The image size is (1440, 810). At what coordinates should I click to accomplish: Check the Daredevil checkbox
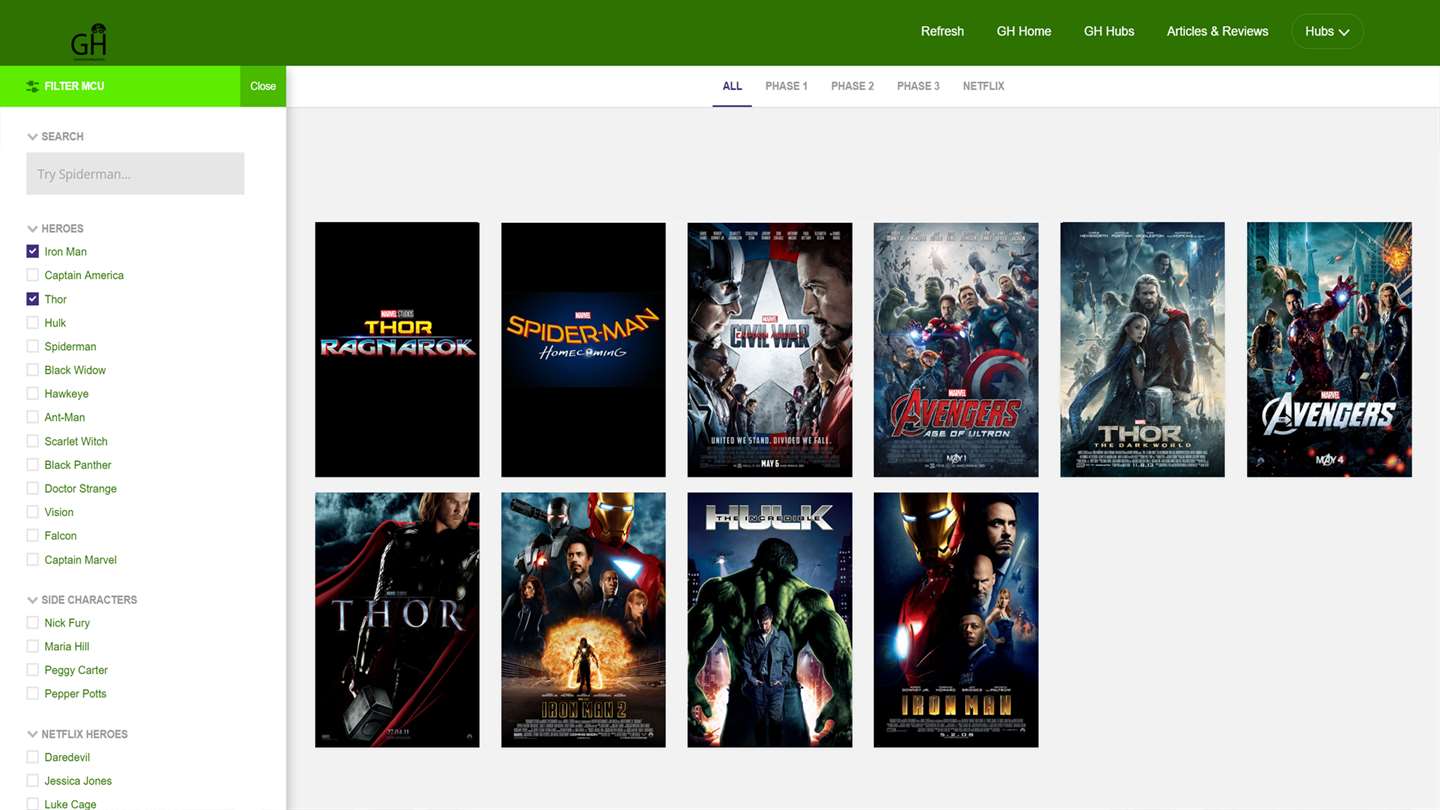click(33, 757)
